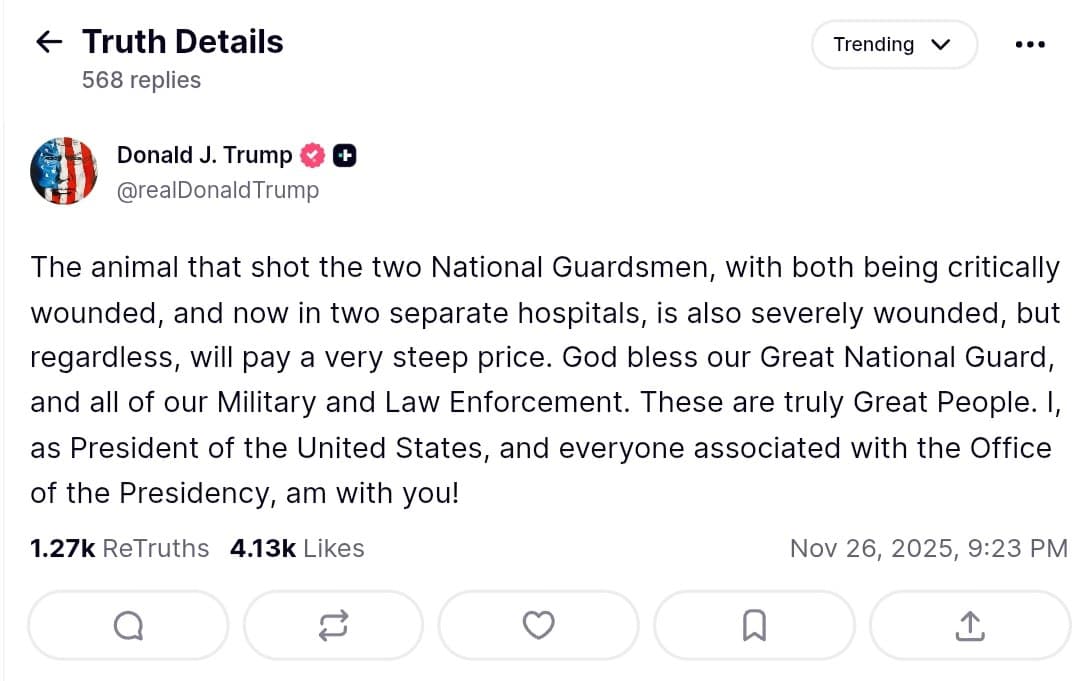Toggle the bookmark state for this post

tap(754, 625)
